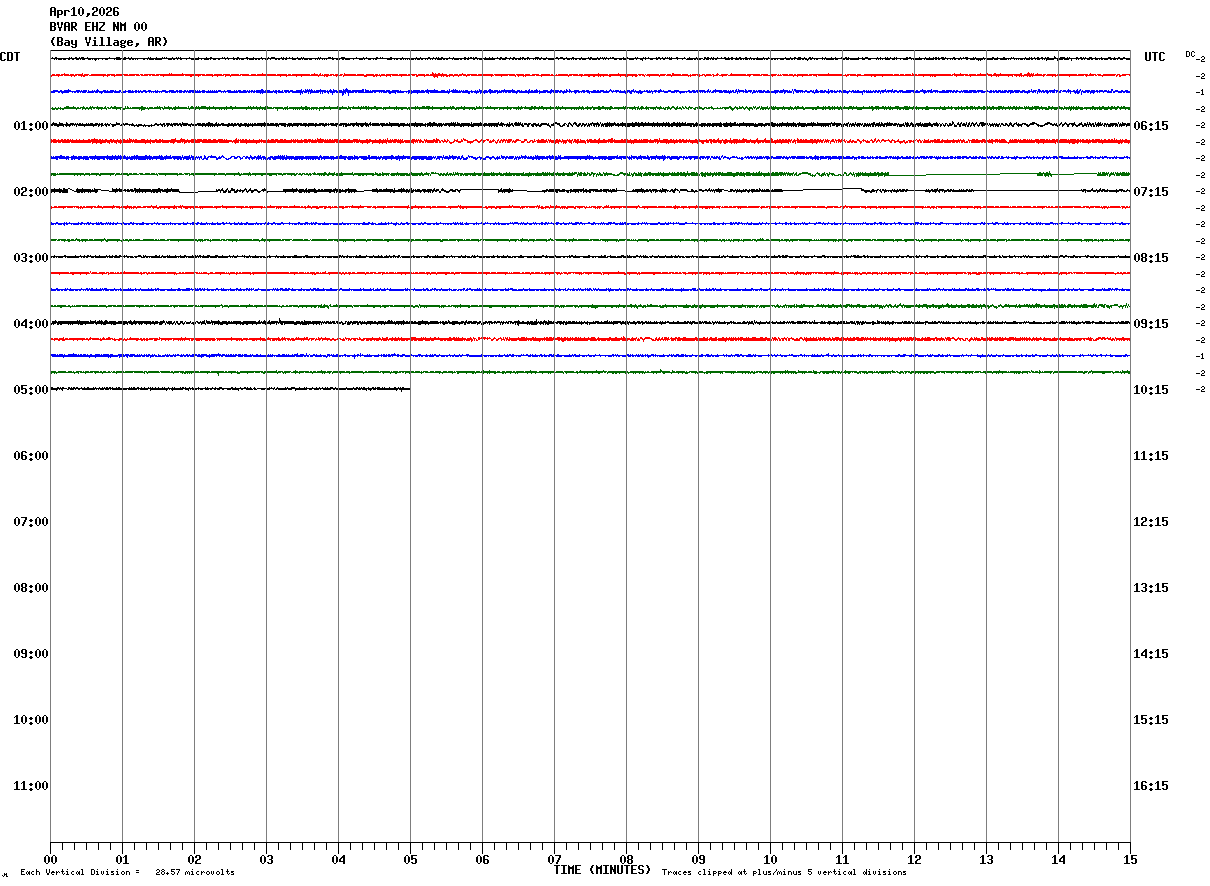
Task: Click the "CDT" timezone label
Action: [x=10, y=57]
